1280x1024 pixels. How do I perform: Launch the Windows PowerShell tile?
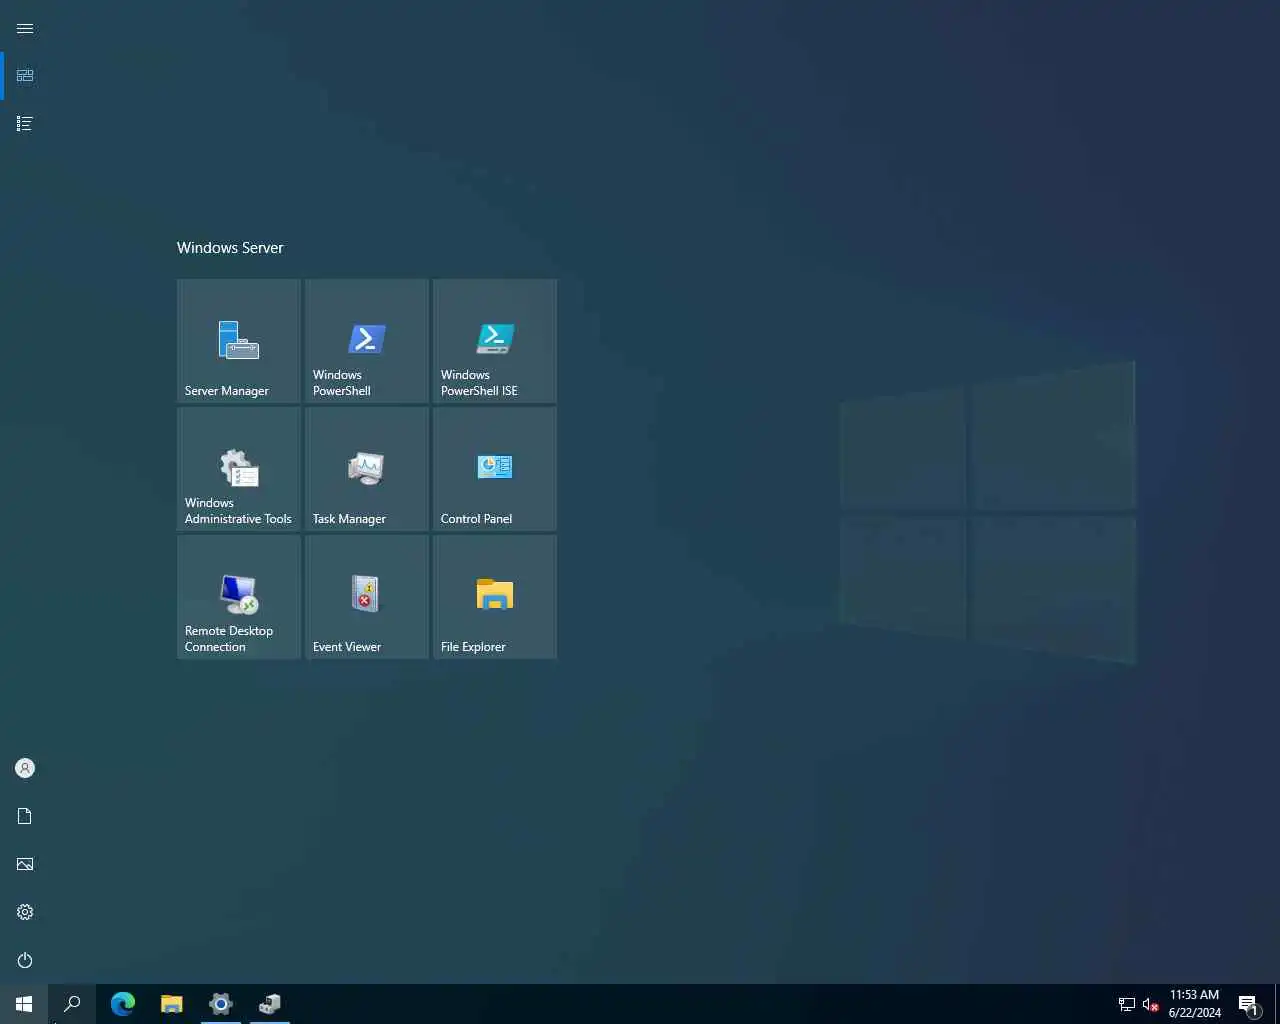pyautogui.click(x=367, y=341)
